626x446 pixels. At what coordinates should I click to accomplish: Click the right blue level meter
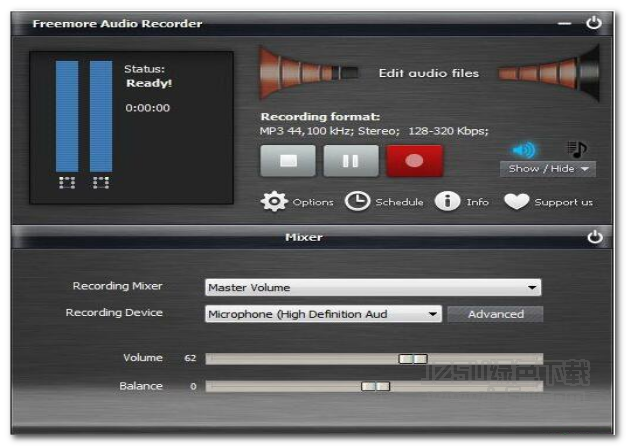(101, 116)
